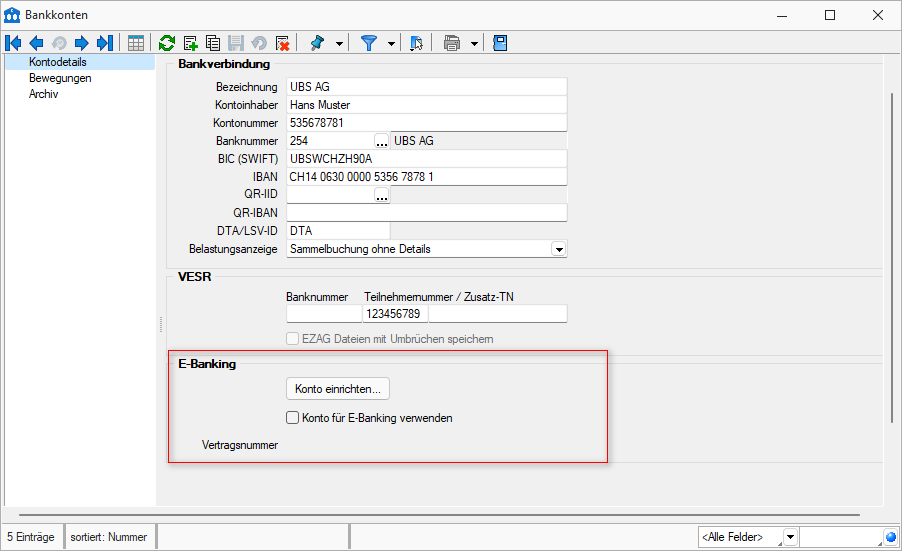This screenshot has height=551, width=902.
Task: Open Bewegungen in the left panel
Action: [x=60, y=78]
